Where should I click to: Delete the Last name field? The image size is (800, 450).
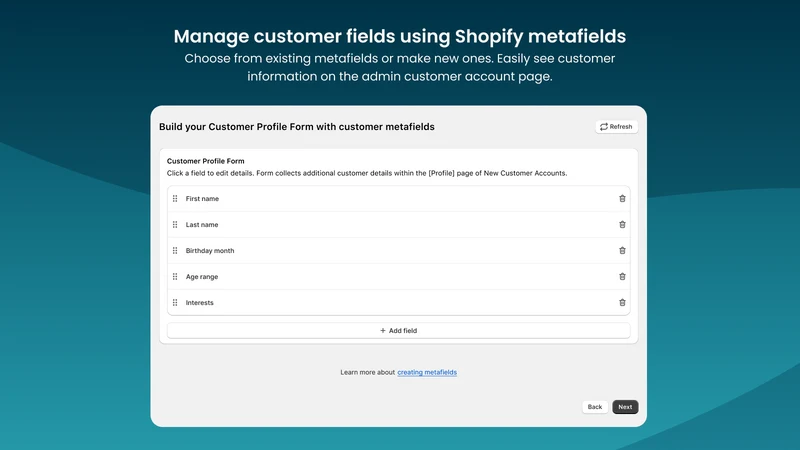[x=622, y=224]
